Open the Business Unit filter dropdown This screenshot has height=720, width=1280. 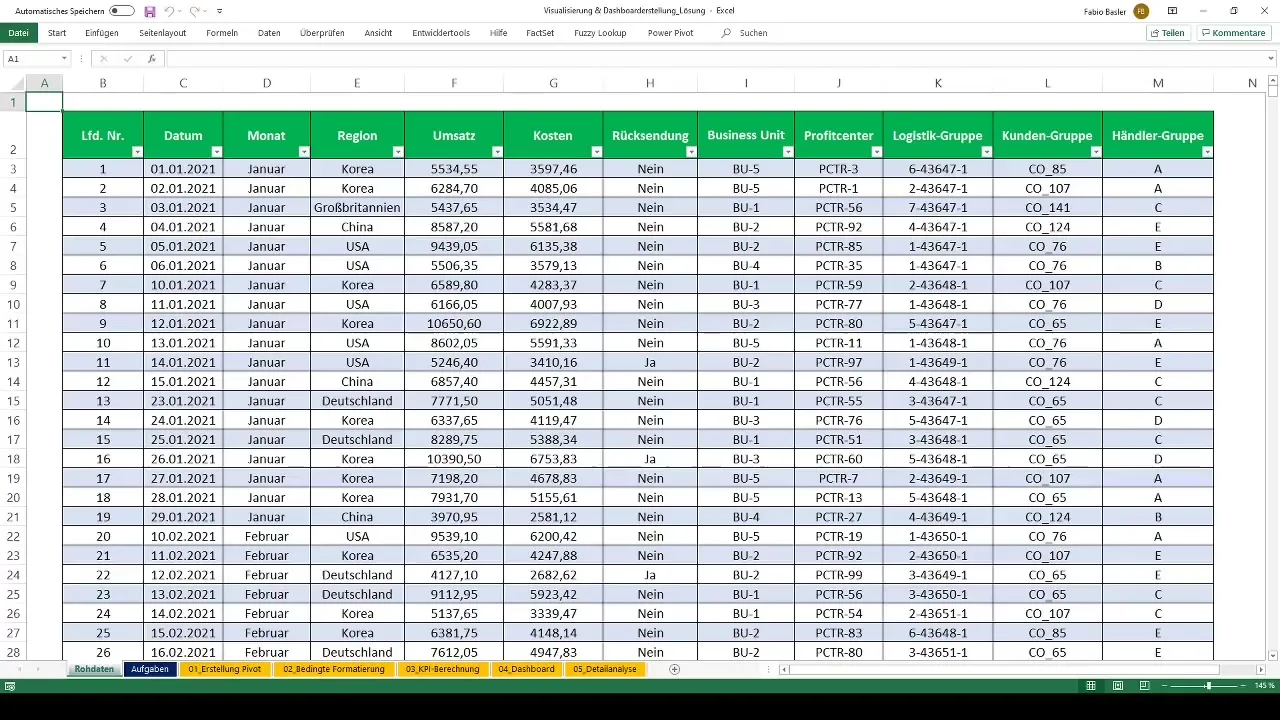pos(787,152)
